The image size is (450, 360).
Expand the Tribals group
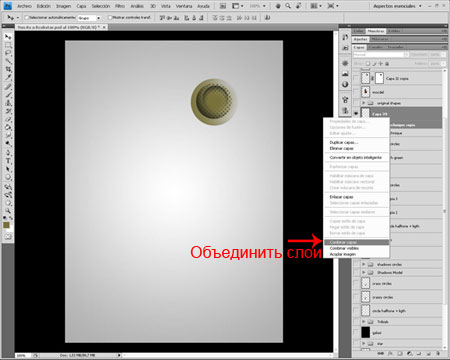pyautogui.click(x=364, y=322)
